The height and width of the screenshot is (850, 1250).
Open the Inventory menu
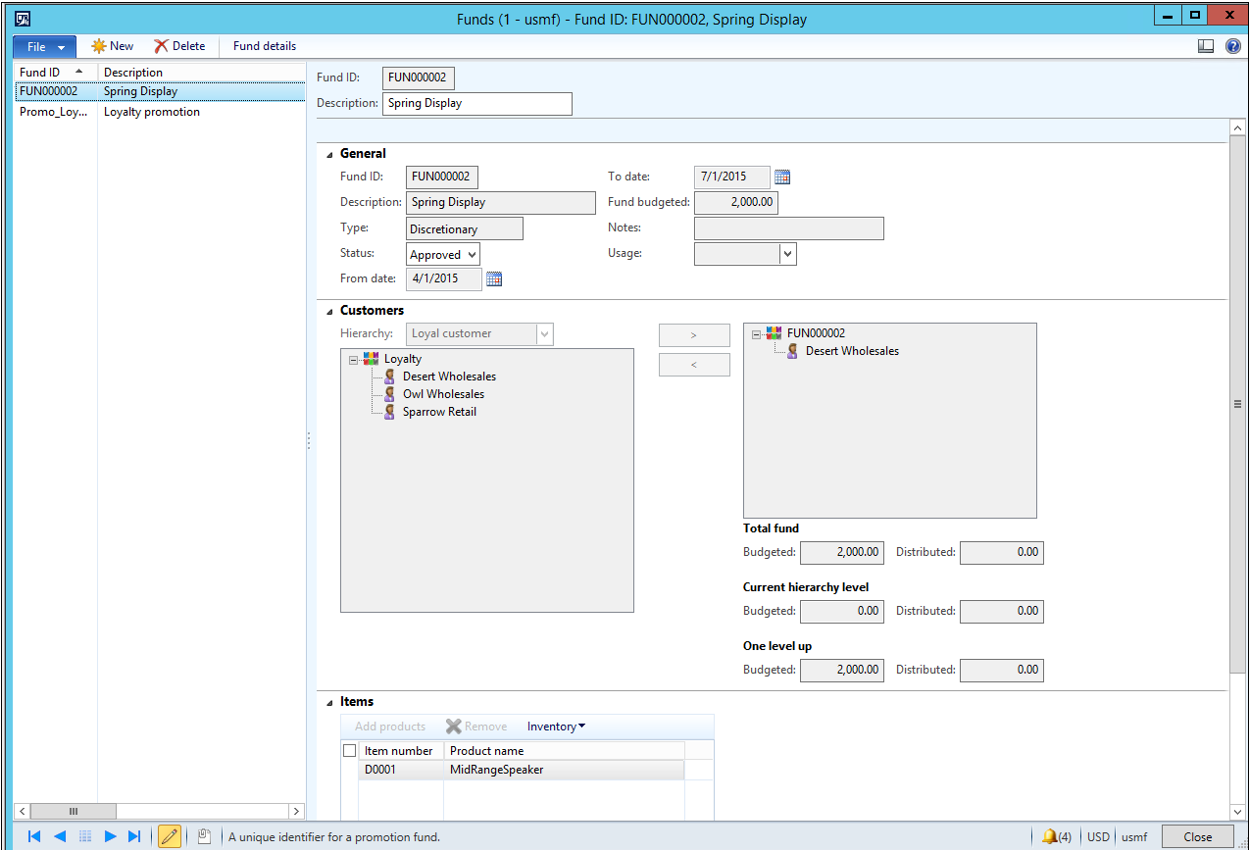(556, 726)
